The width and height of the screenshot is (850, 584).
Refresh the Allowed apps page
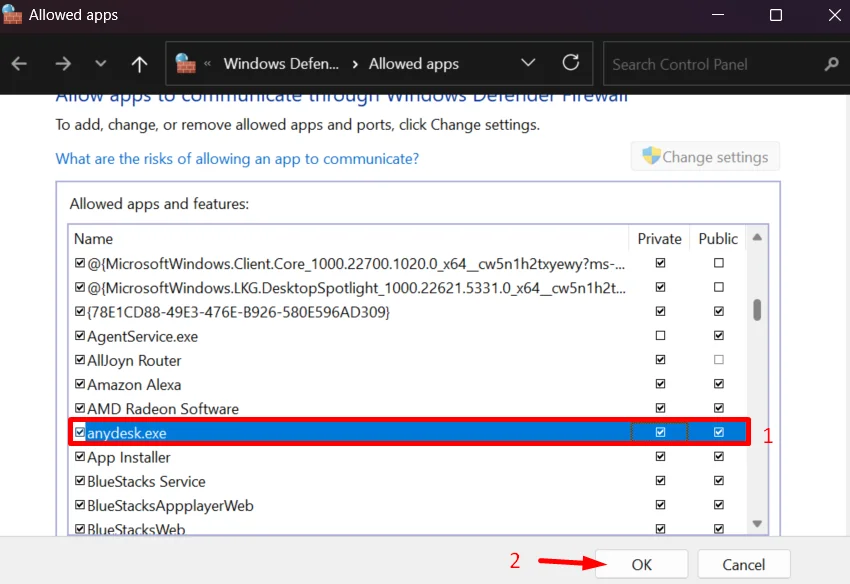[571, 63]
